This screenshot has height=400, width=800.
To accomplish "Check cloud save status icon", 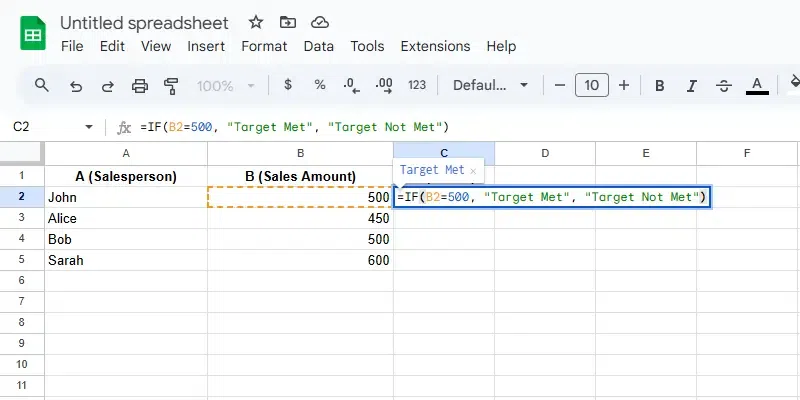I will (x=319, y=22).
